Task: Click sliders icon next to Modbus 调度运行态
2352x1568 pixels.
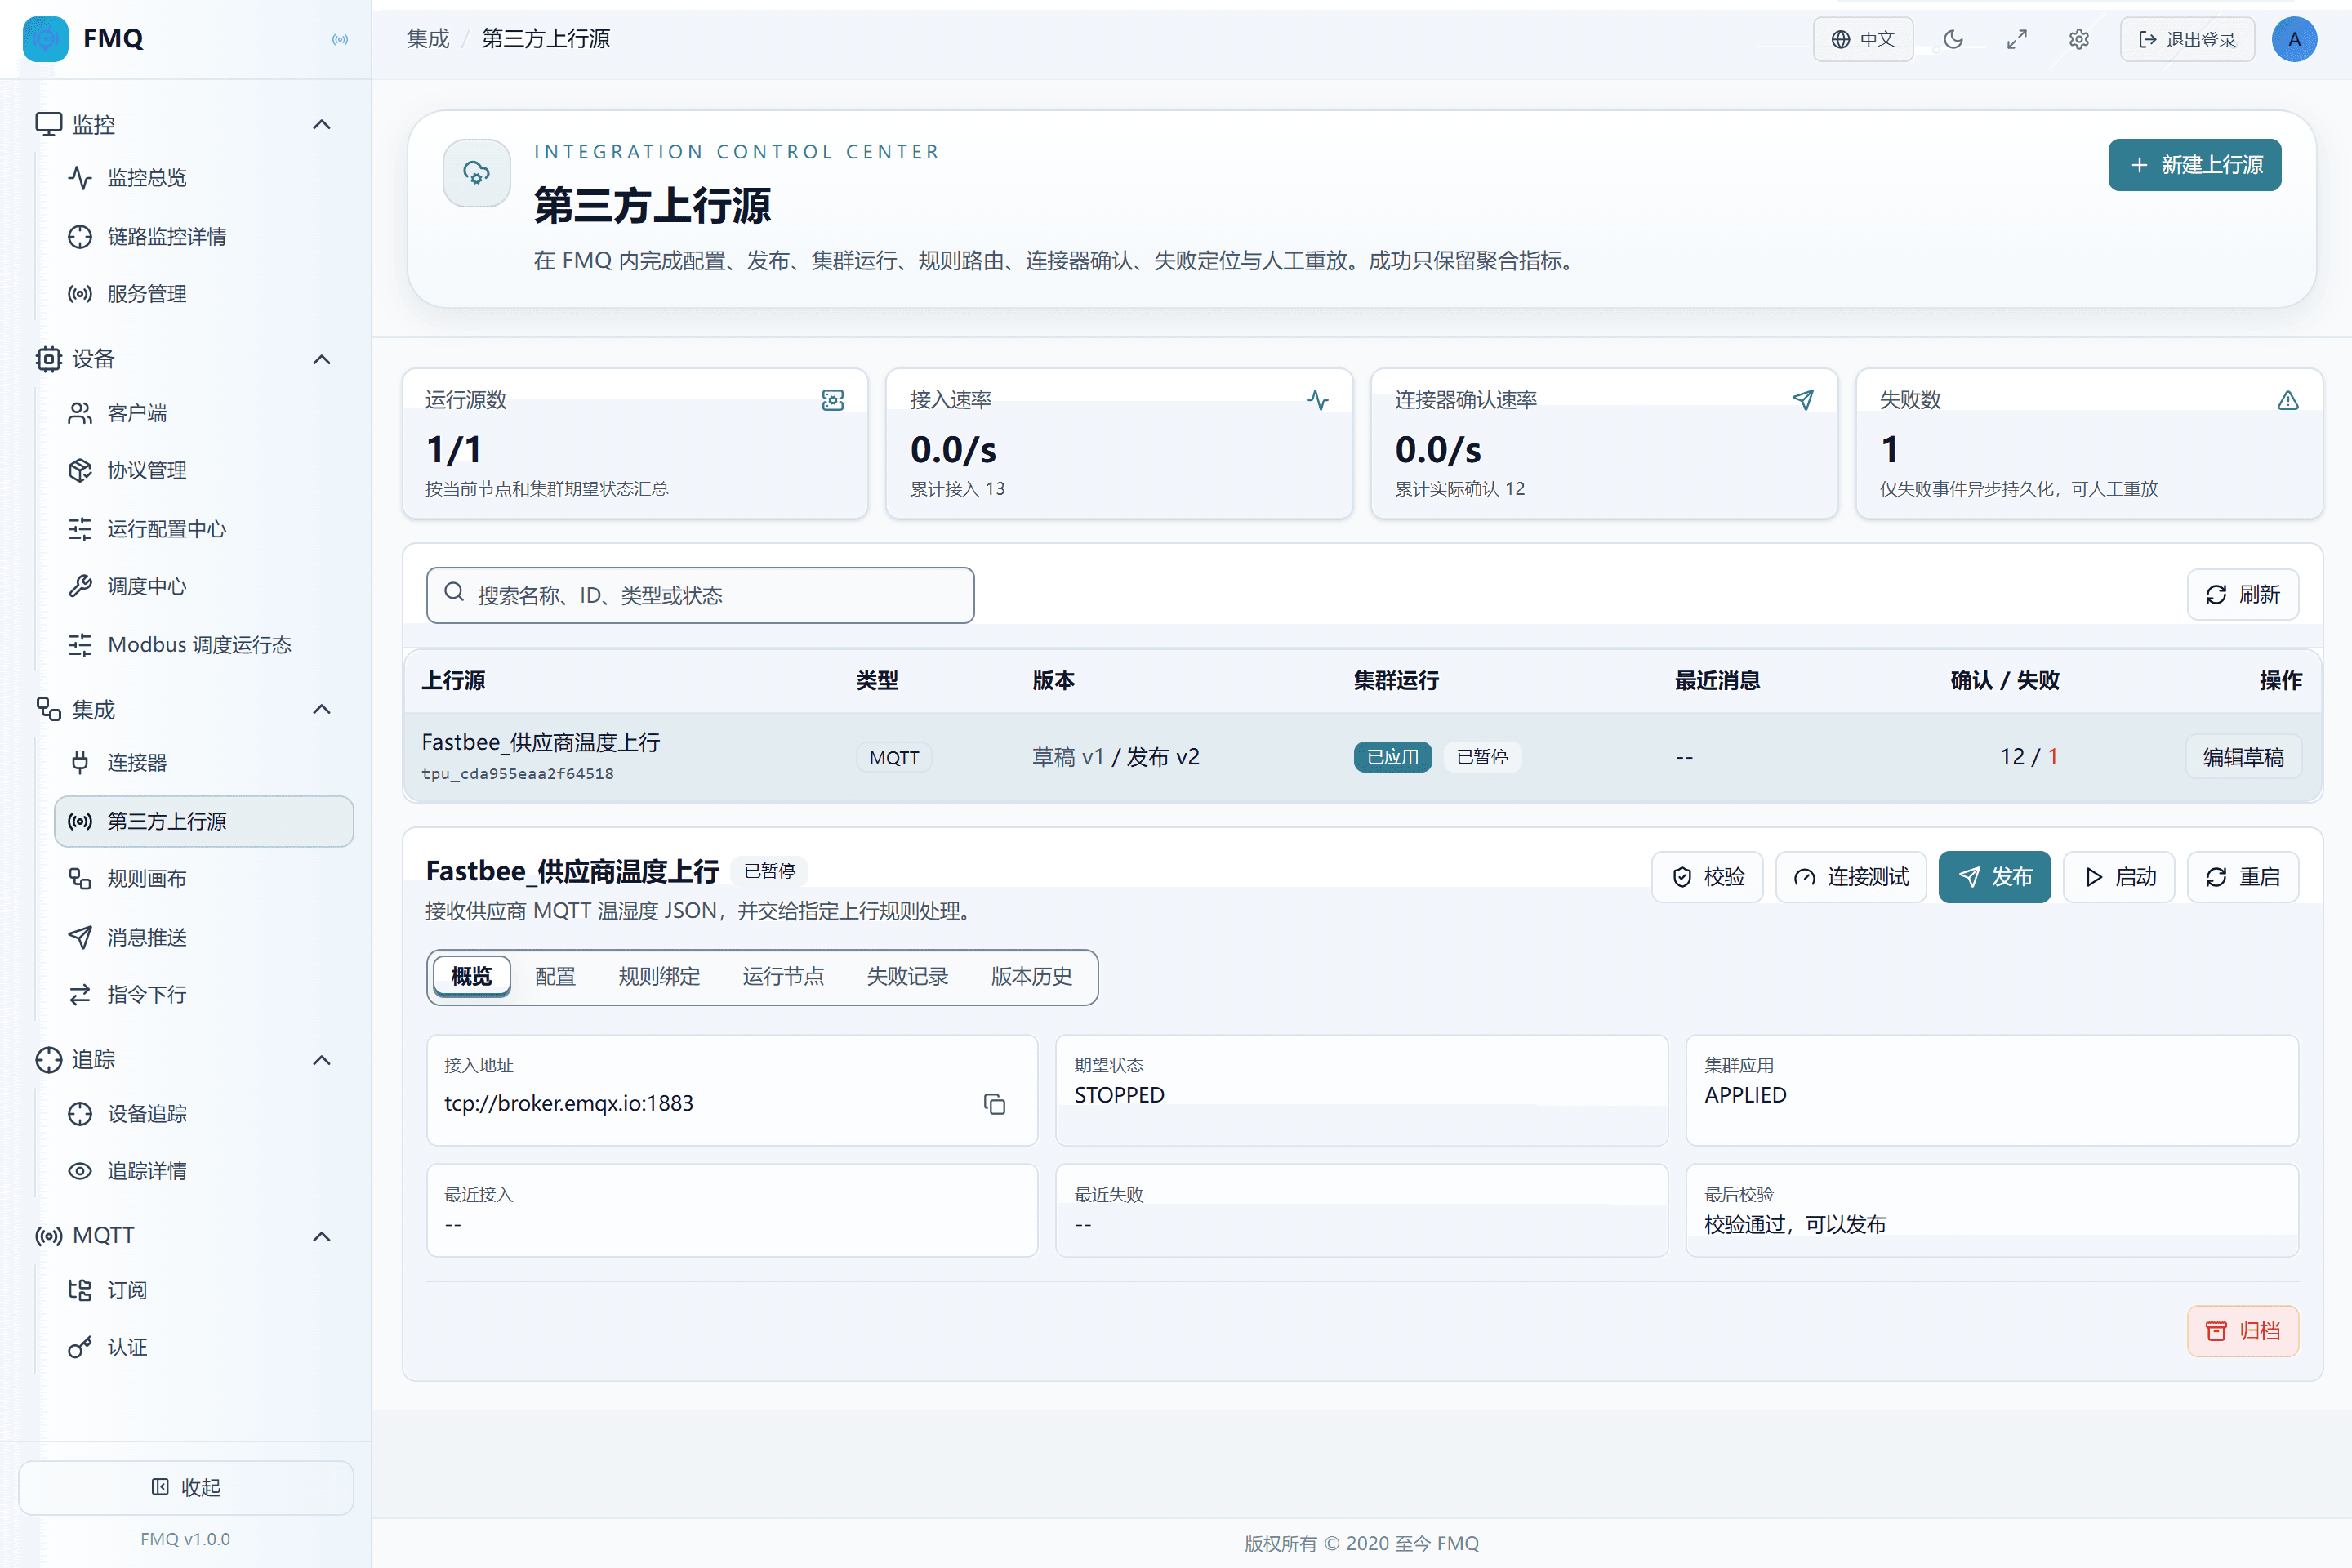Action: [80, 645]
